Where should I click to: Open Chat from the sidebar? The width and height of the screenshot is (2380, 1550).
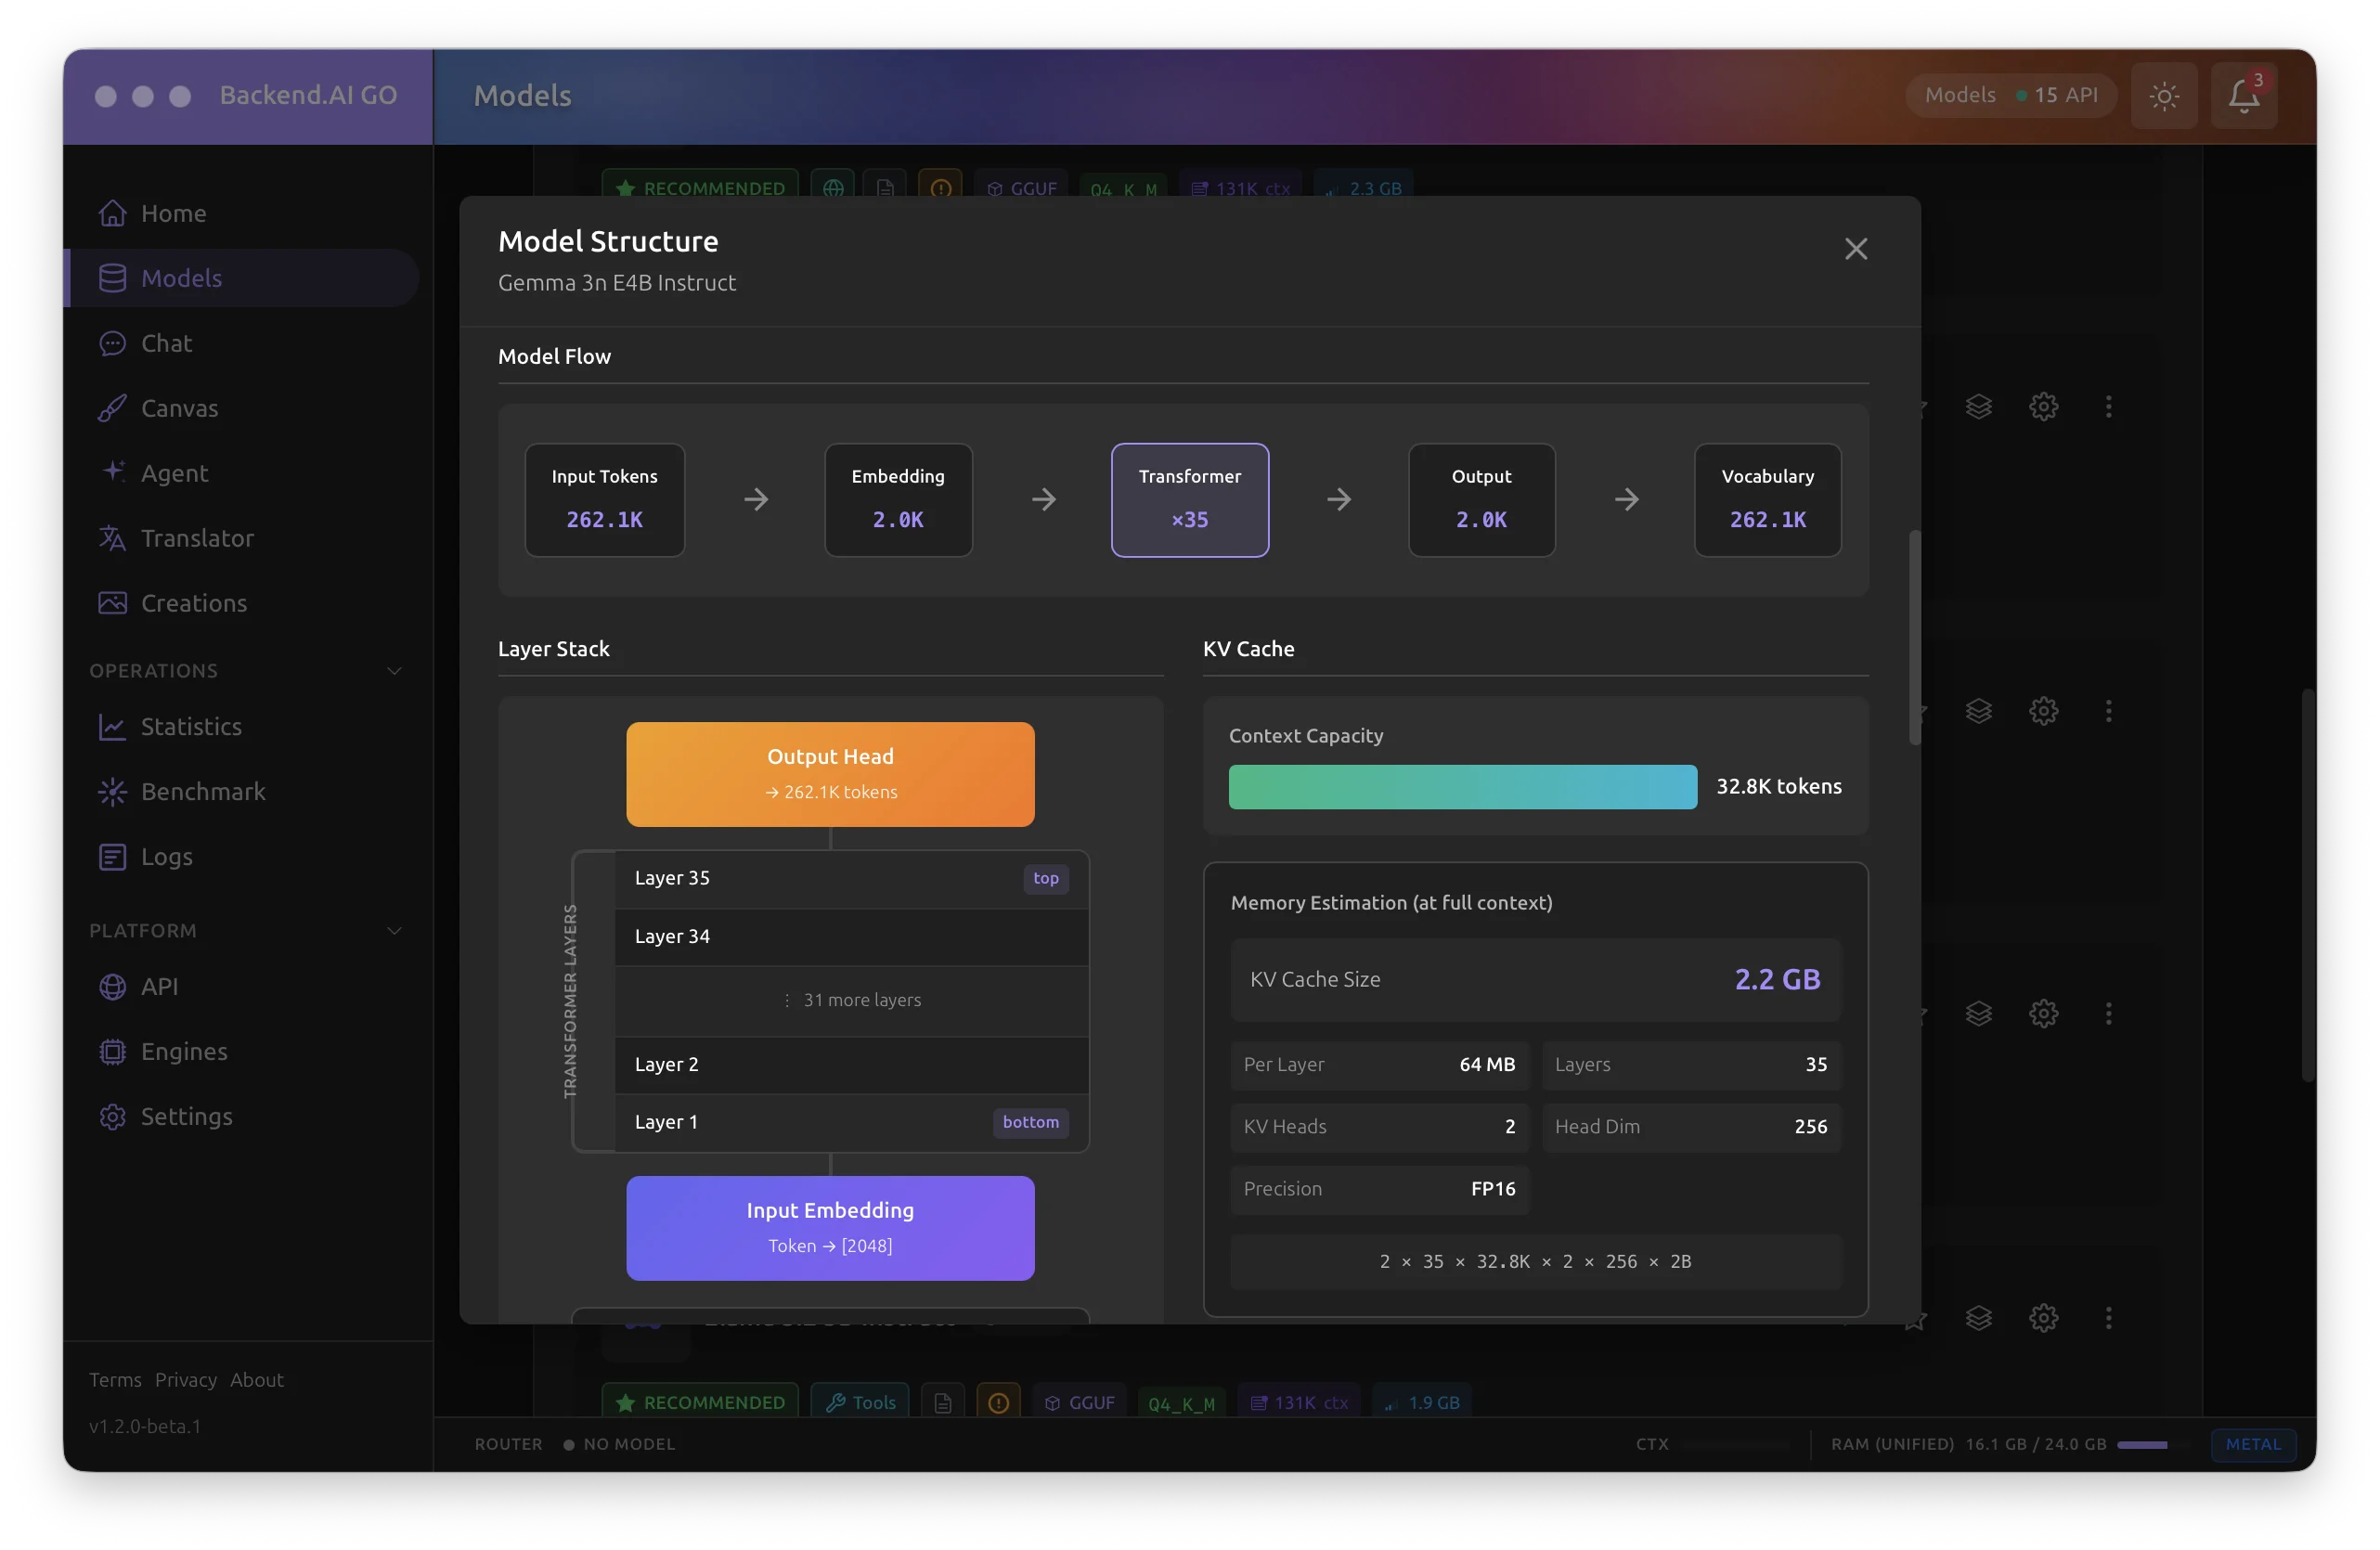point(165,343)
